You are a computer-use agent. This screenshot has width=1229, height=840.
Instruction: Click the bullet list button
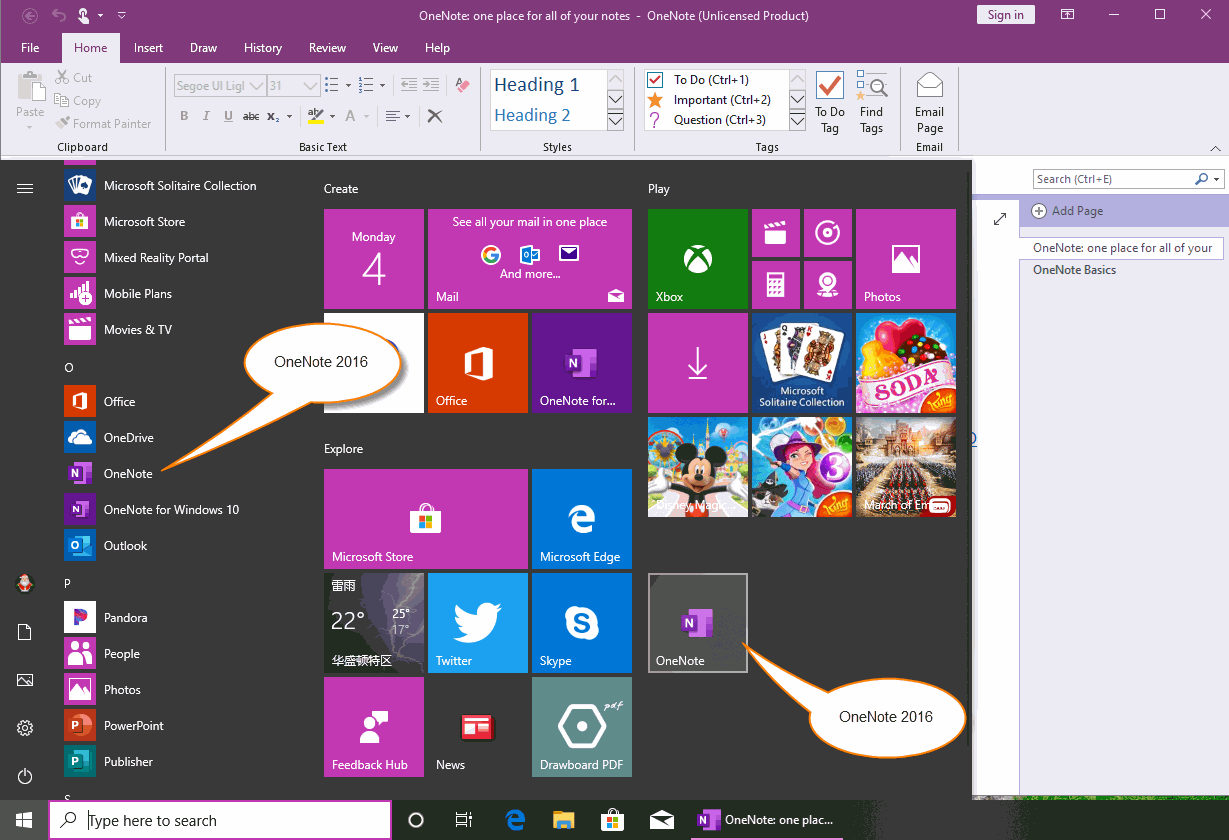pyautogui.click(x=332, y=86)
